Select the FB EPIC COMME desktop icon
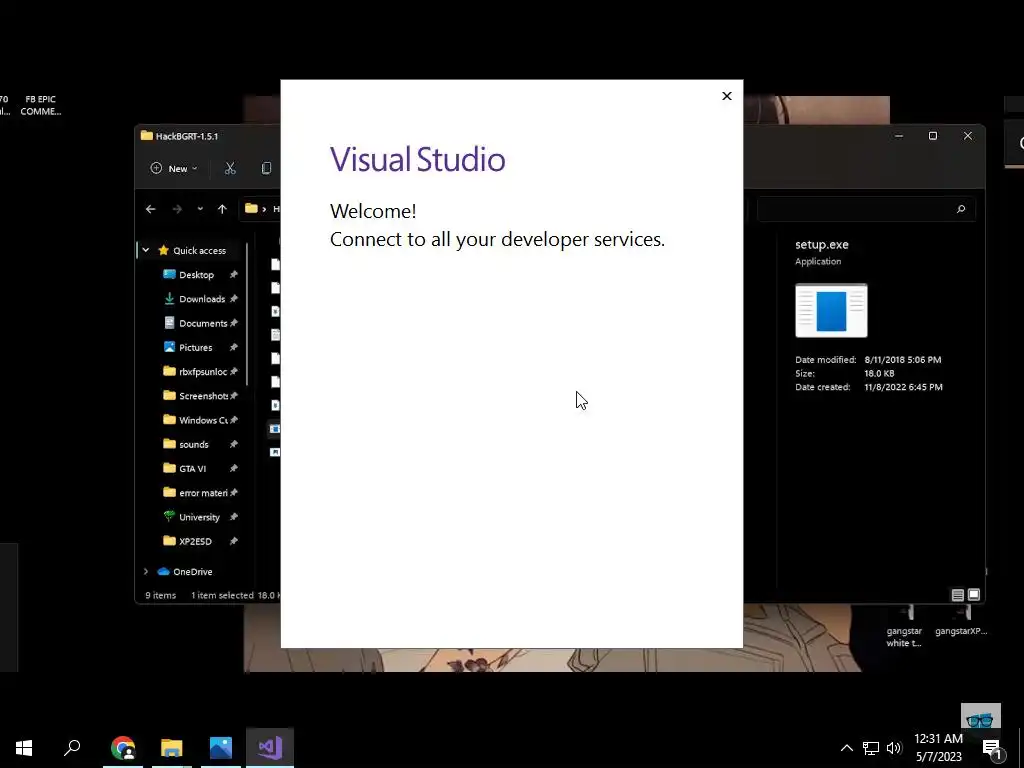This screenshot has width=1024, height=768. click(40, 105)
